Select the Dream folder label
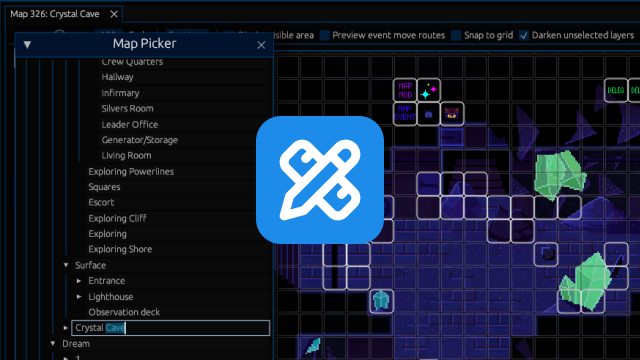The height and width of the screenshot is (360, 640). (76, 344)
